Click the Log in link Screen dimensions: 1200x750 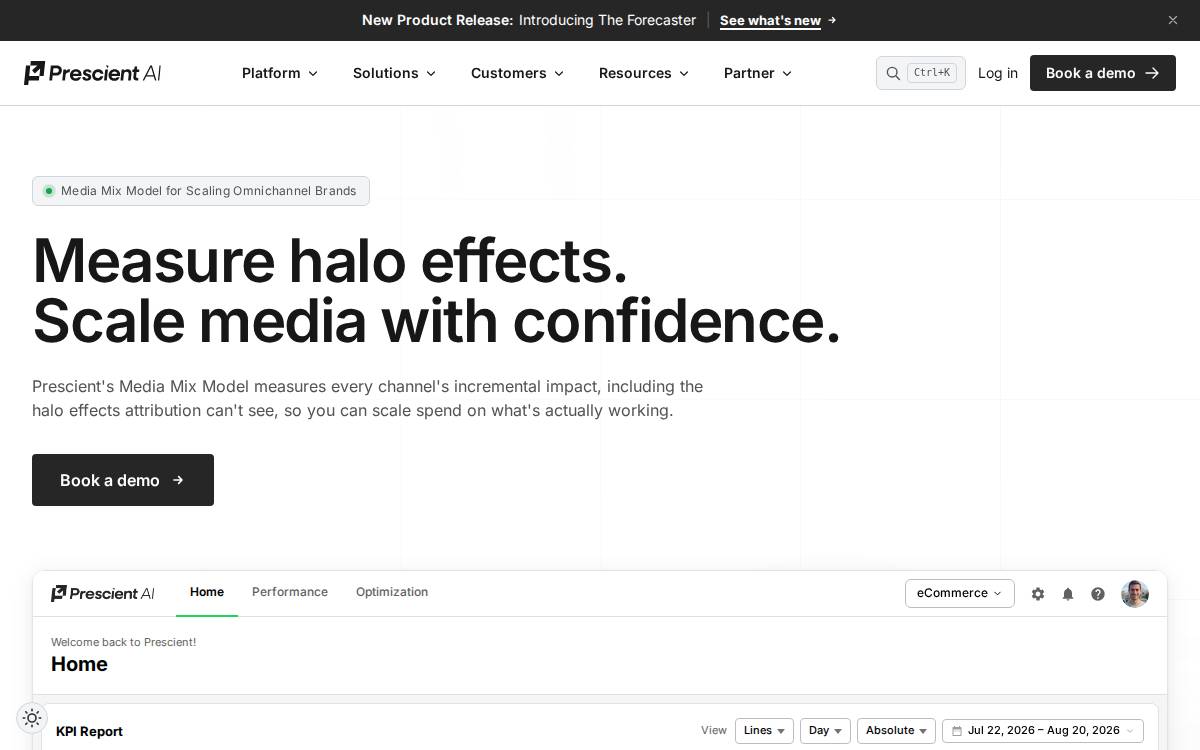point(998,73)
